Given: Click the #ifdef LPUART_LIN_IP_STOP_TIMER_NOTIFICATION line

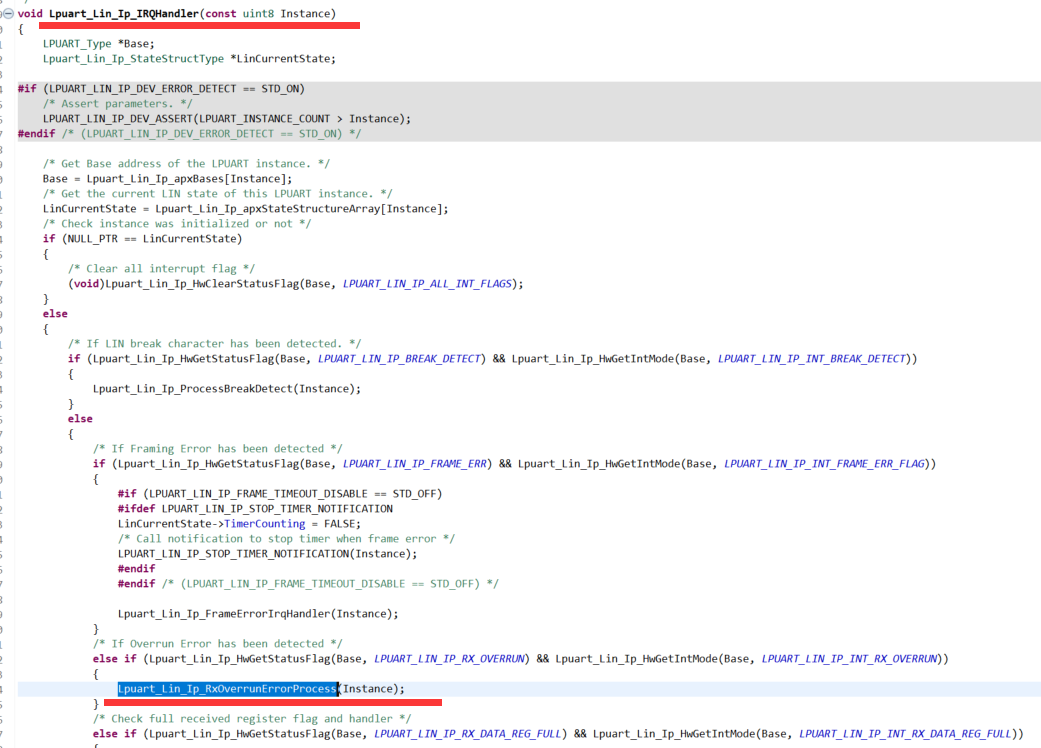Looking at the screenshot, I should point(255,509).
